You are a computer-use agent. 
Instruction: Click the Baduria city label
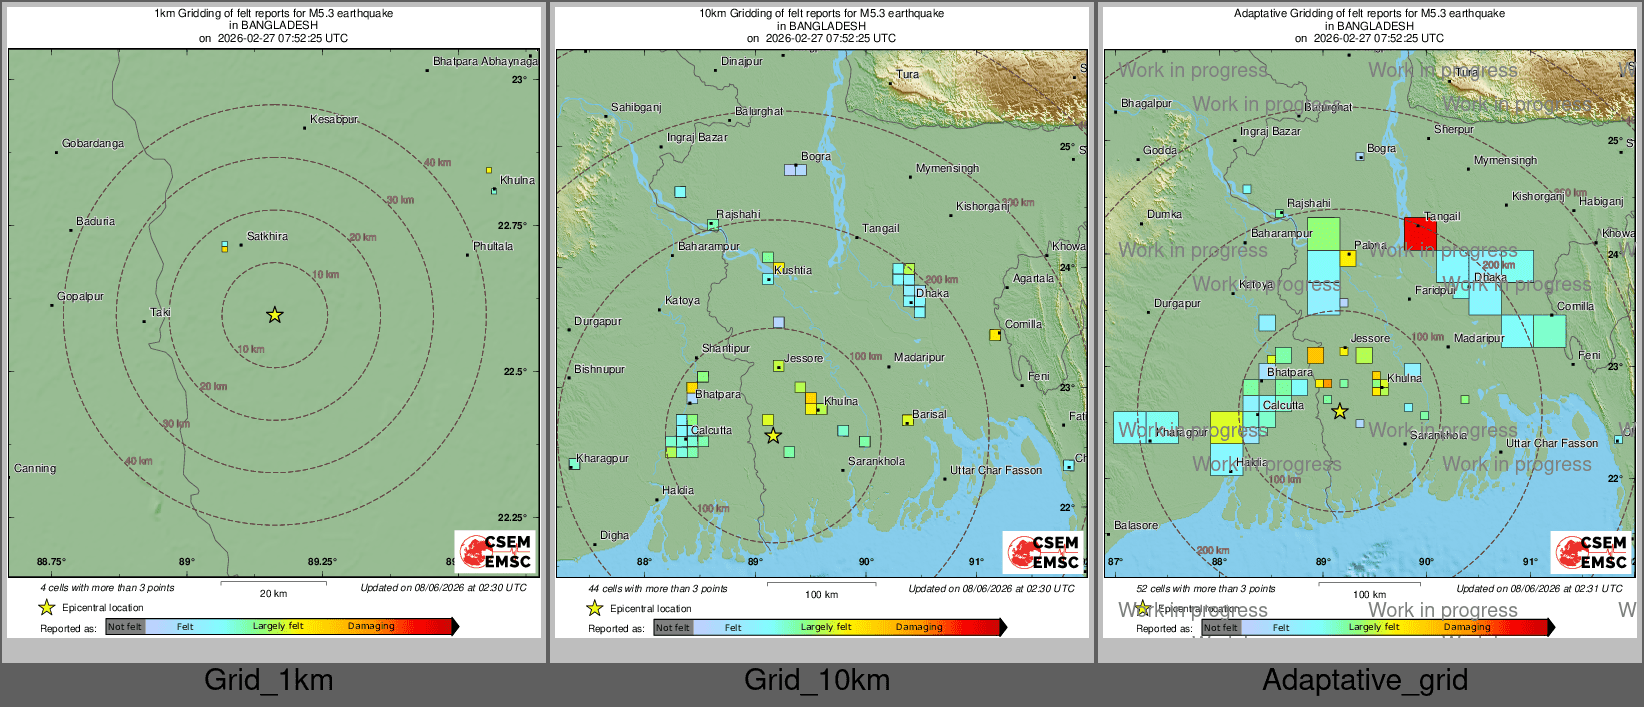pos(95,221)
